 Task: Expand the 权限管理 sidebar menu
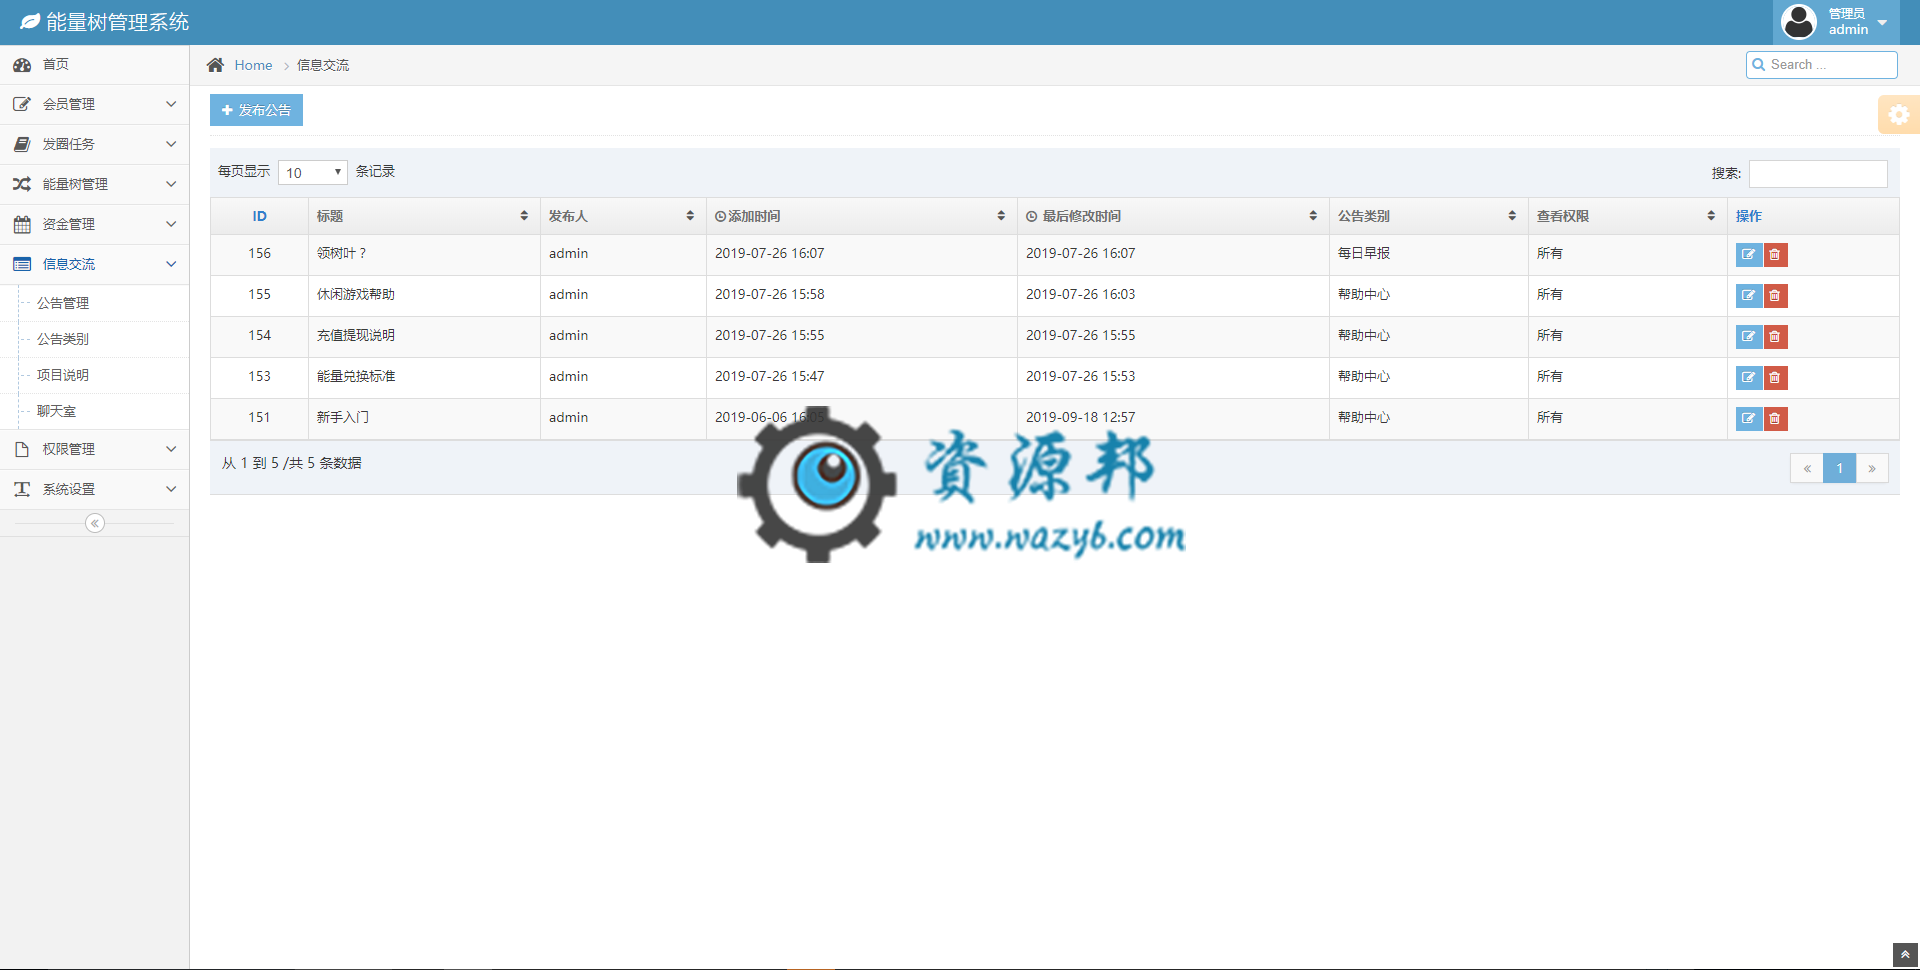[x=94, y=449]
